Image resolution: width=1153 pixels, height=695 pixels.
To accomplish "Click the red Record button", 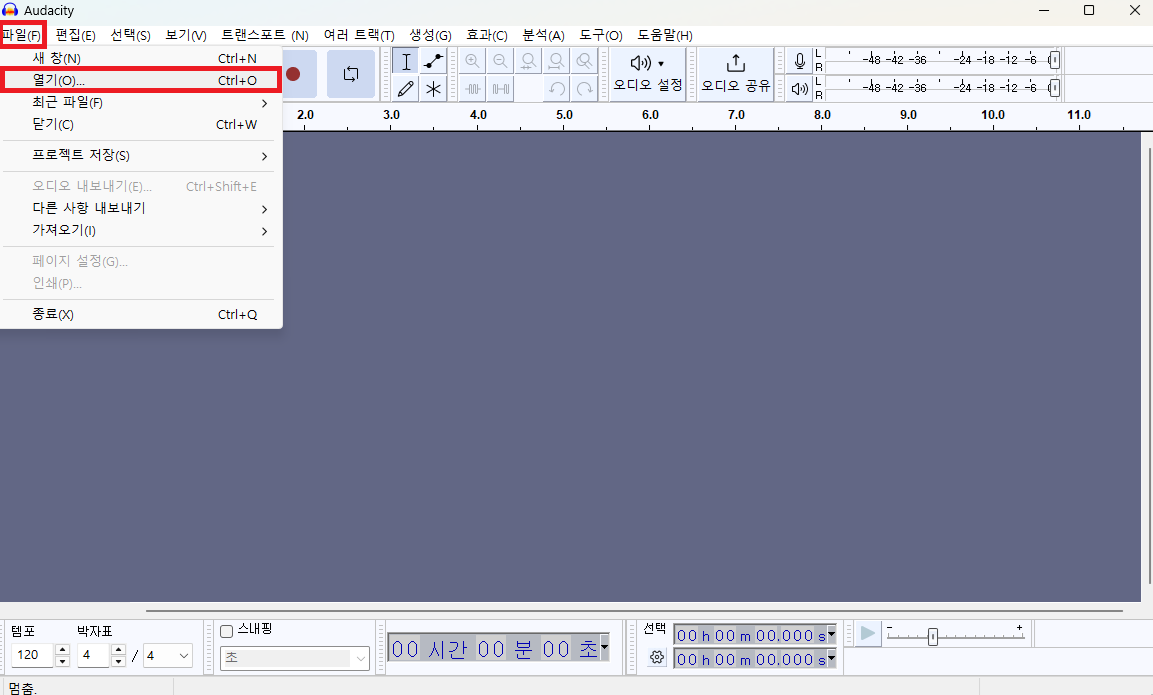I will [292, 74].
